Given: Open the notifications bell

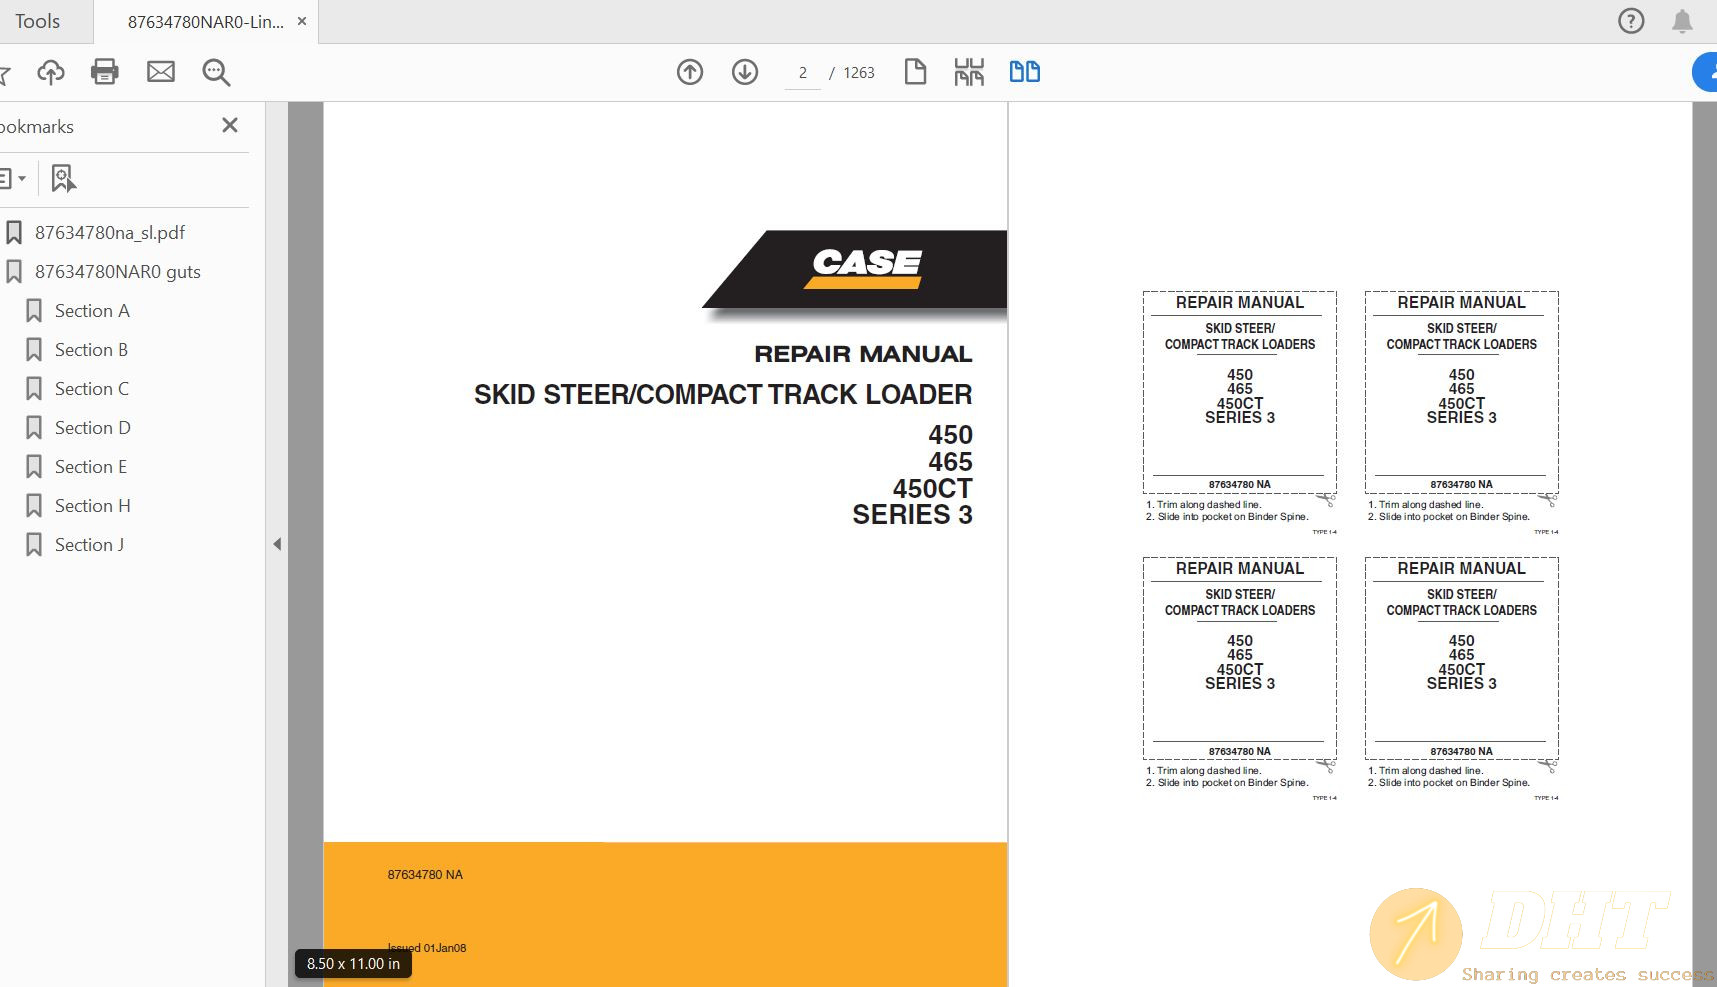Looking at the screenshot, I should click(1681, 20).
